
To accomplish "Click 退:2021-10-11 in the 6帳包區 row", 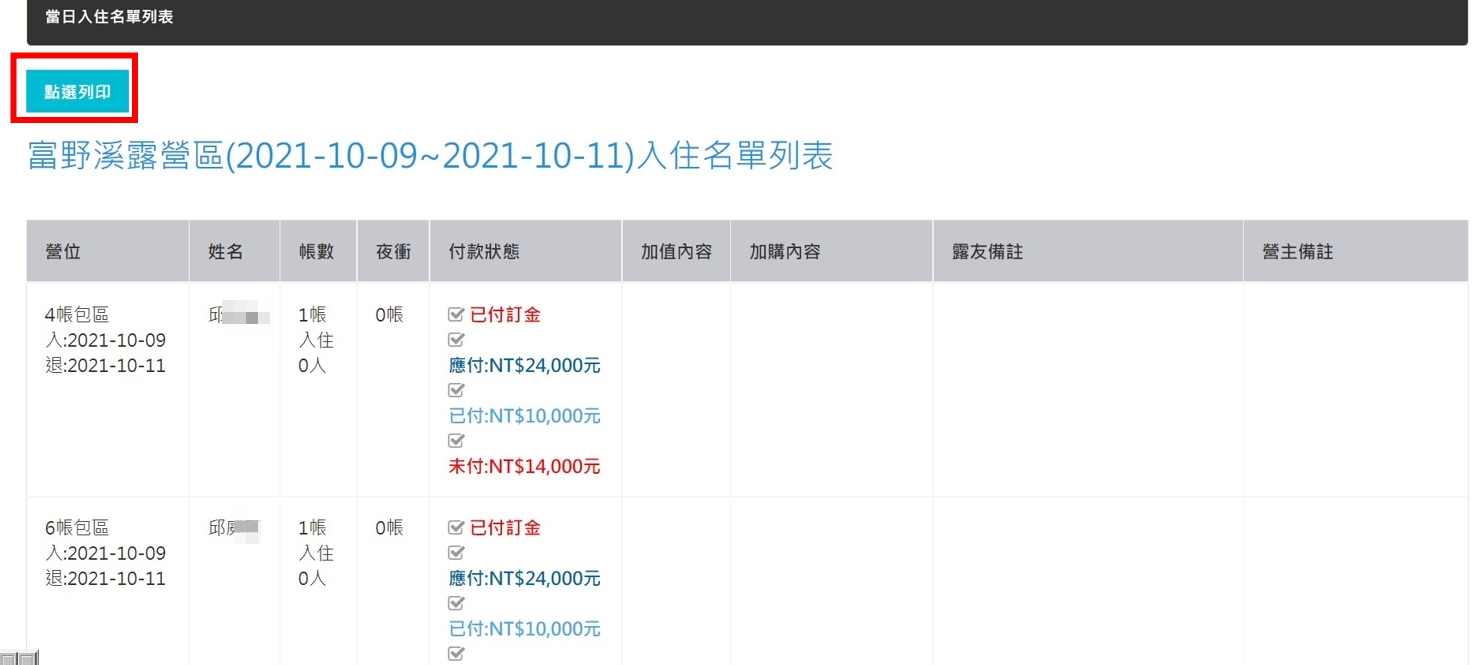I will [106, 578].
